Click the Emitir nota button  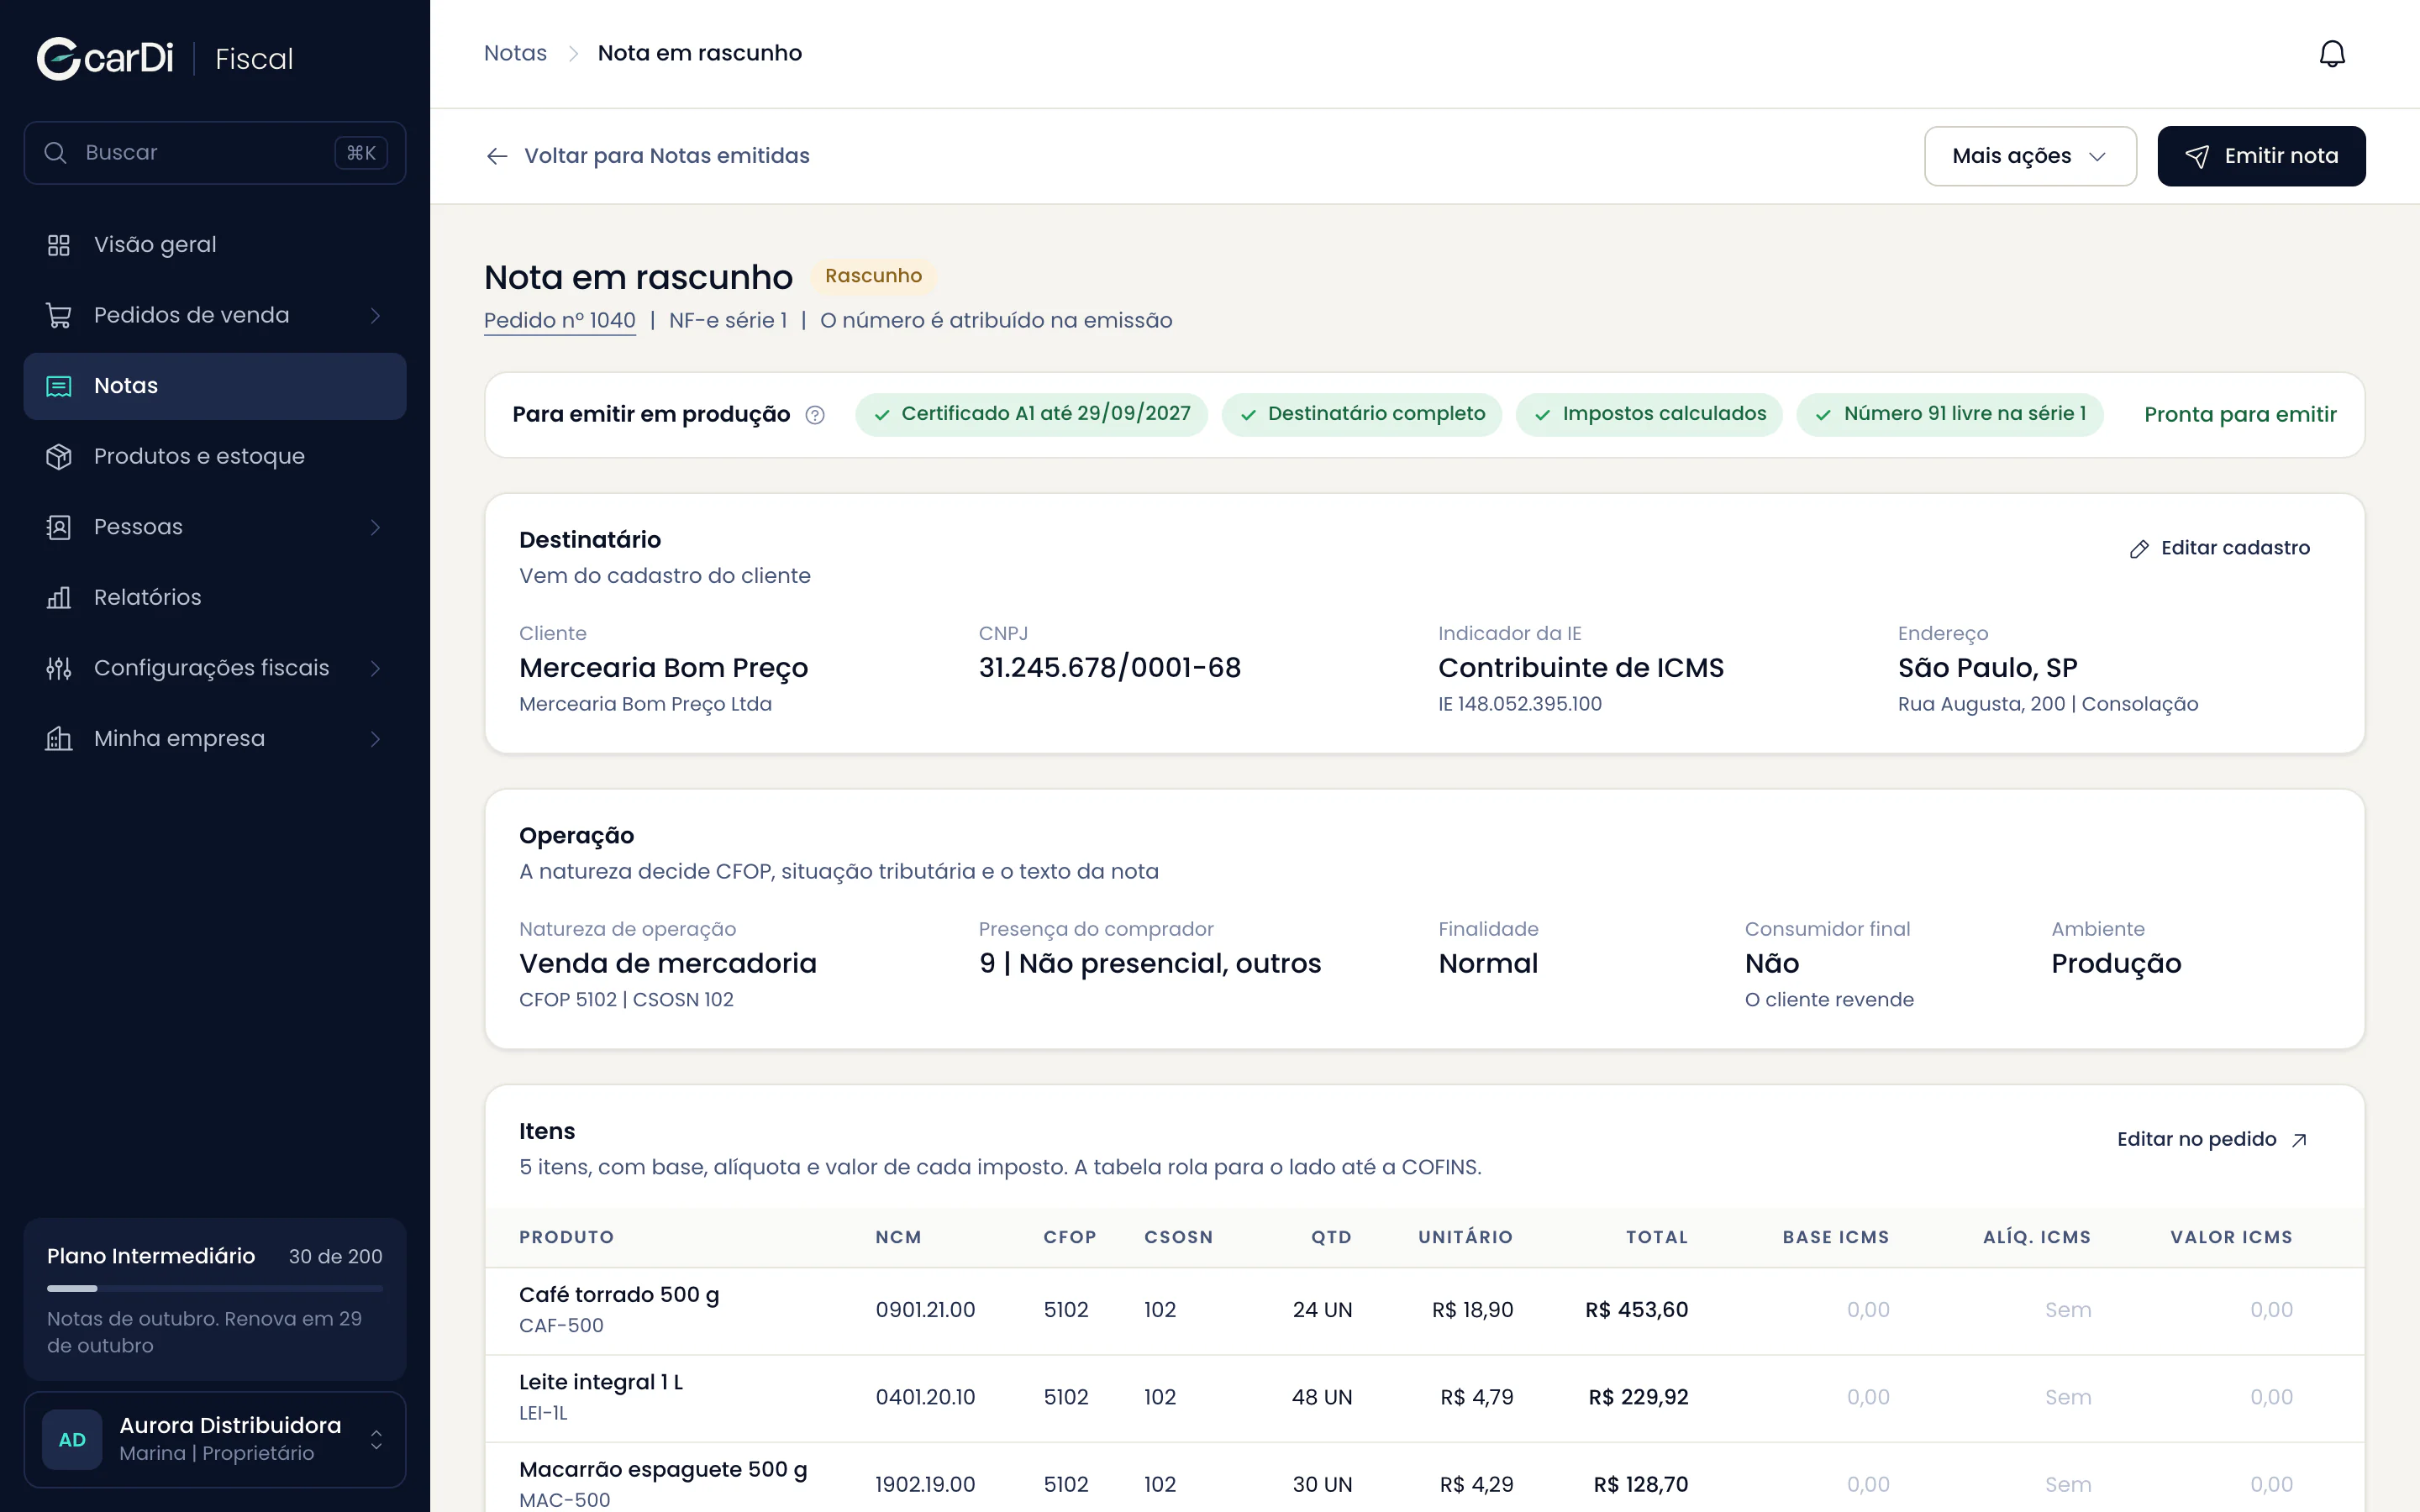(x=2261, y=156)
